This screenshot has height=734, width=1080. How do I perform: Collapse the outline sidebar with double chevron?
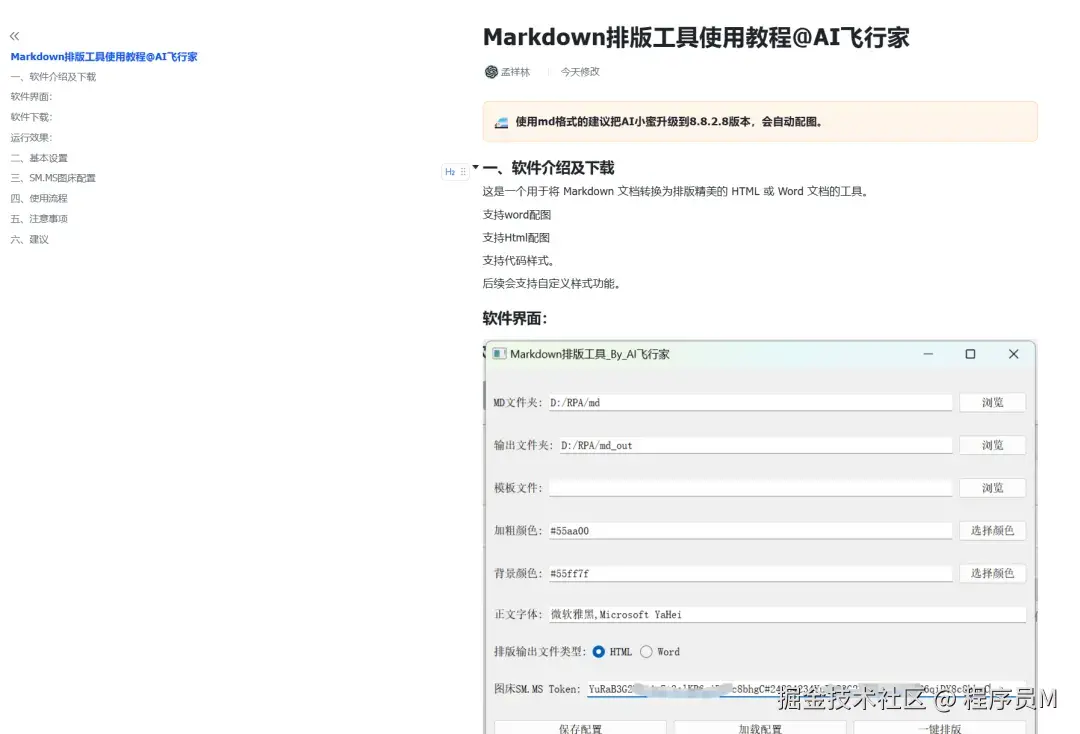[x=14, y=36]
